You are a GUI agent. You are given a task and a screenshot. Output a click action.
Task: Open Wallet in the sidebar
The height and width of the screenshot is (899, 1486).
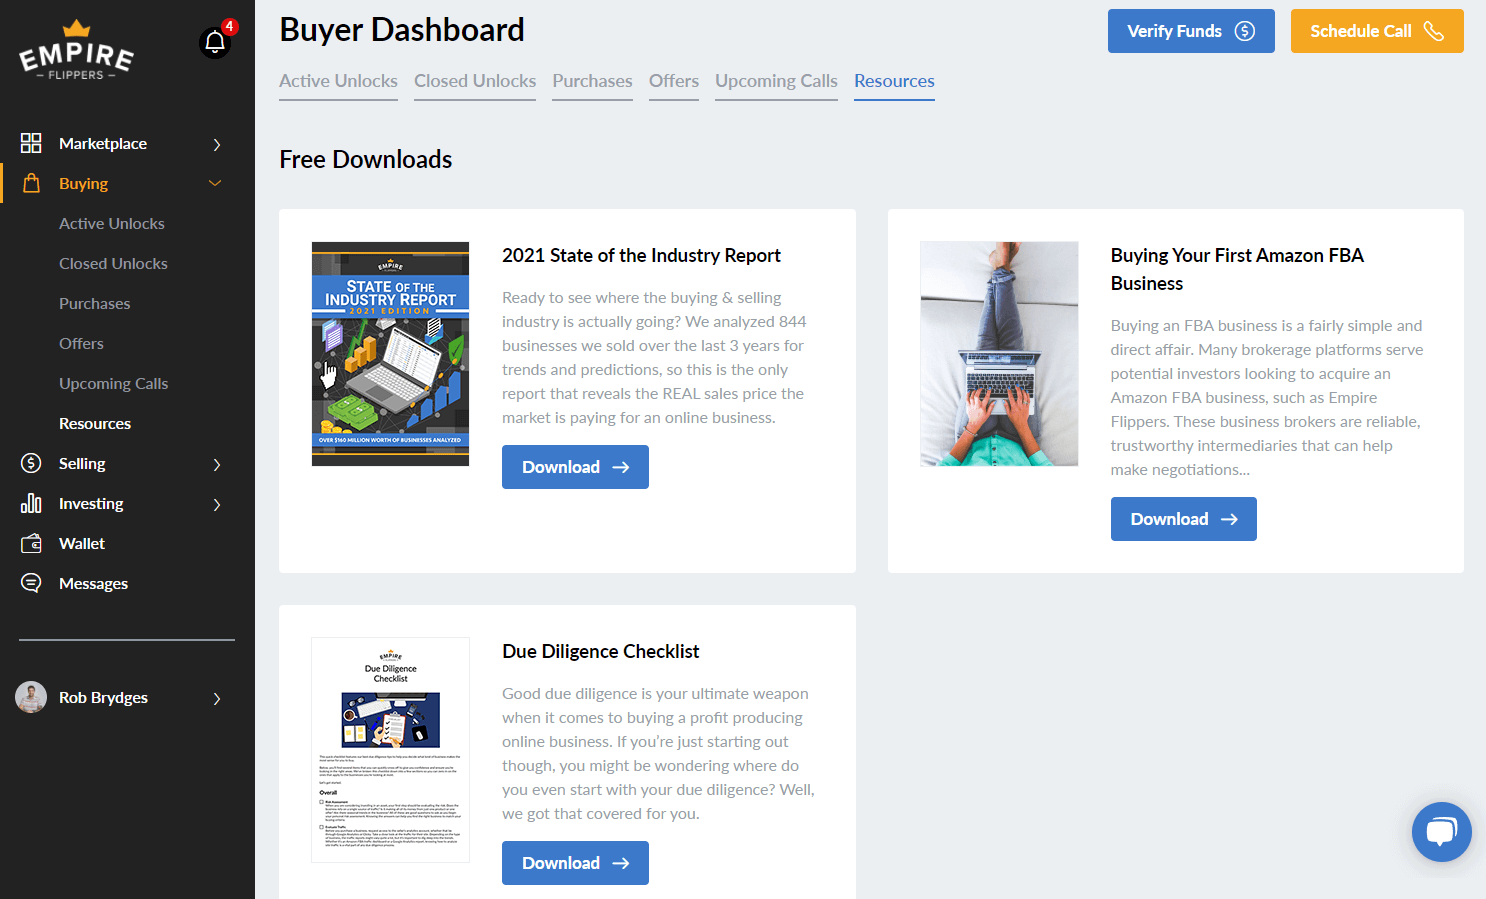82,543
